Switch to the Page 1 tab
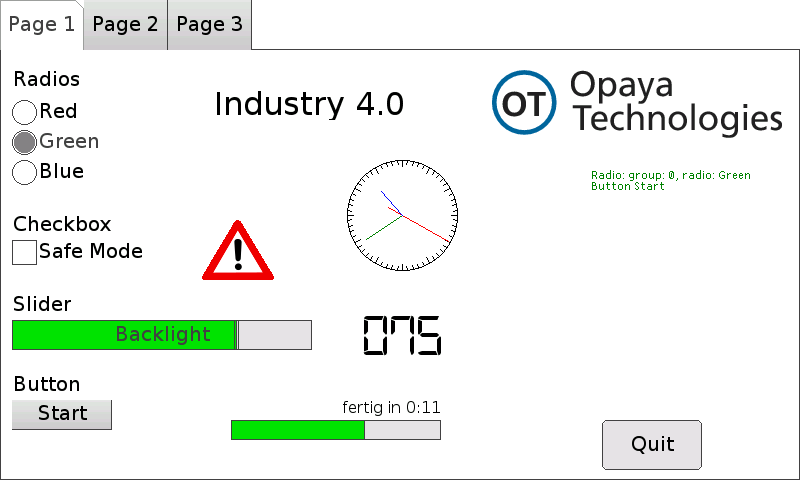 pos(42,24)
